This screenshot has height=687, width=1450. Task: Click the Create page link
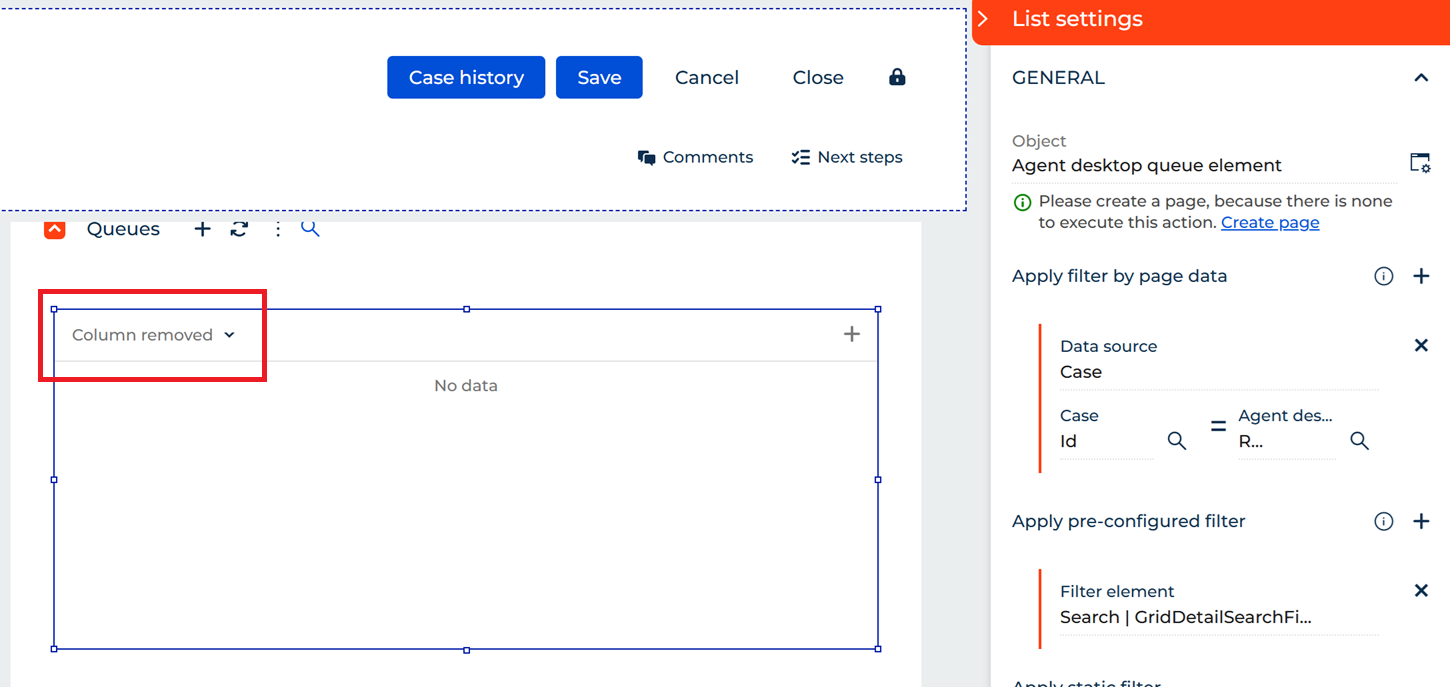click(x=1270, y=222)
